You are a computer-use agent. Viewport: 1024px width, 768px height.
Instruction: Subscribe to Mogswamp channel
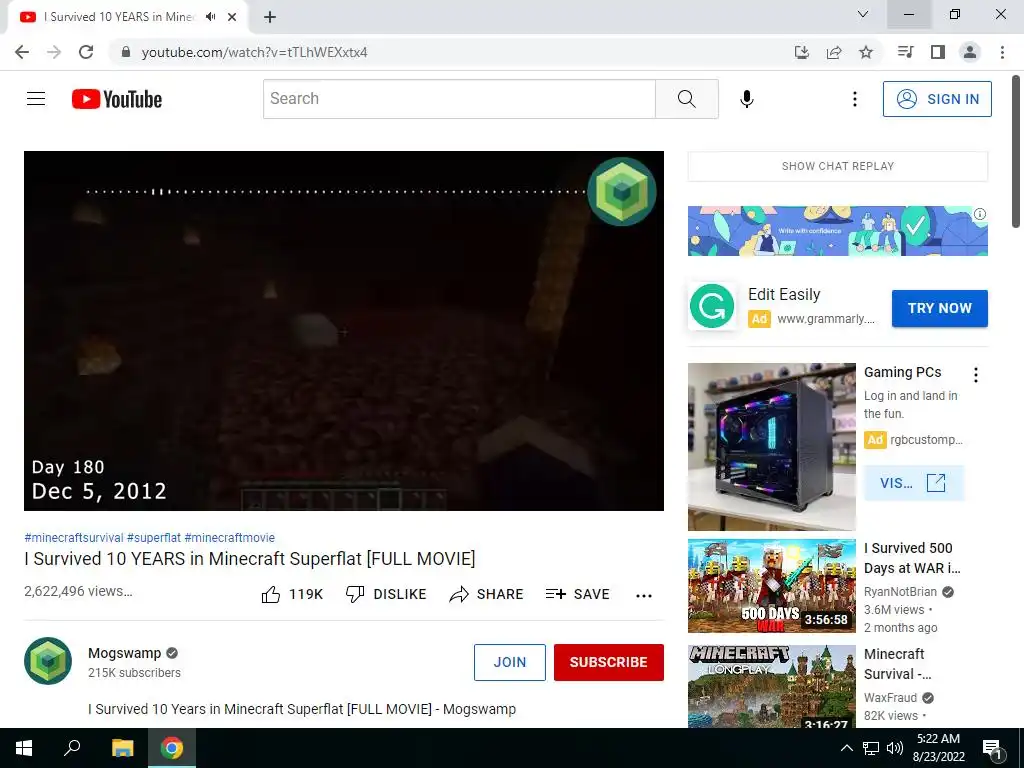click(609, 662)
